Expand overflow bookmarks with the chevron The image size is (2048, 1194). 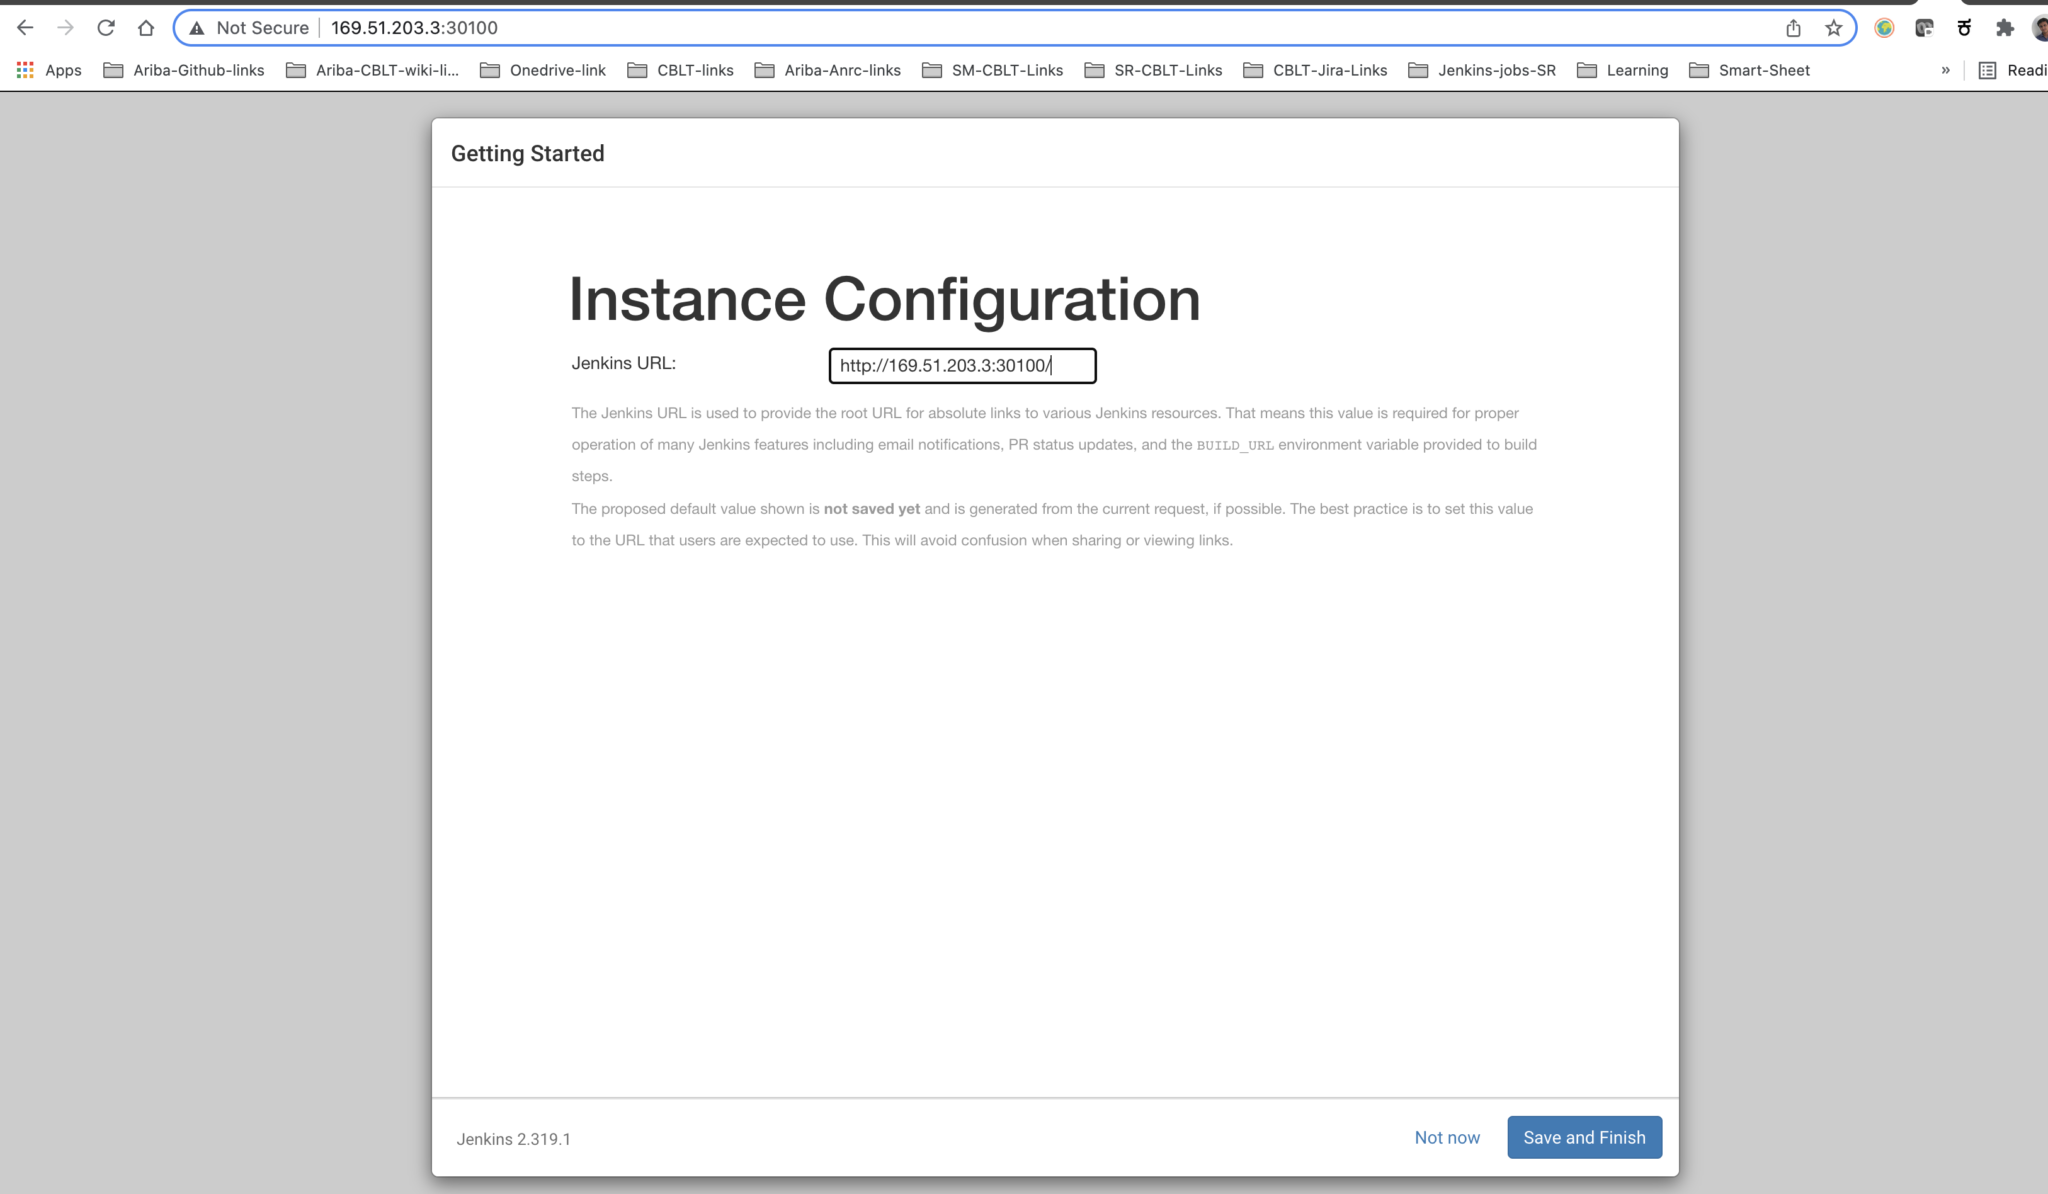(1945, 70)
